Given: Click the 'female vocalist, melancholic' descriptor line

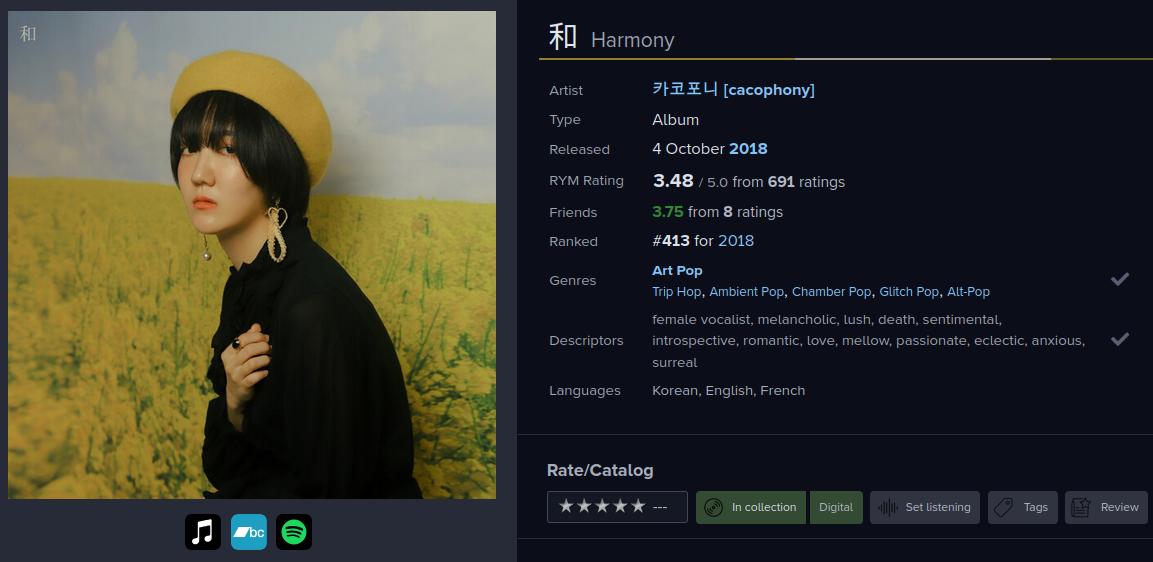Looking at the screenshot, I should pos(827,319).
